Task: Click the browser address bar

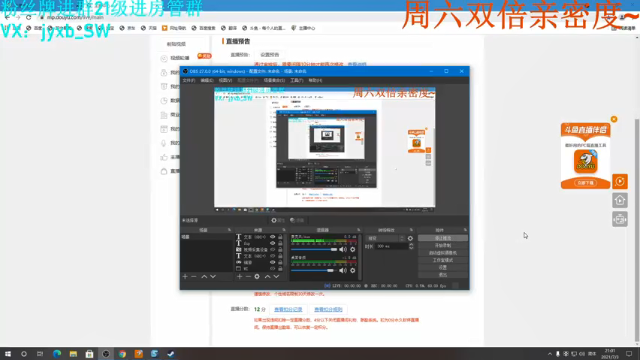Action: point(310,18)
